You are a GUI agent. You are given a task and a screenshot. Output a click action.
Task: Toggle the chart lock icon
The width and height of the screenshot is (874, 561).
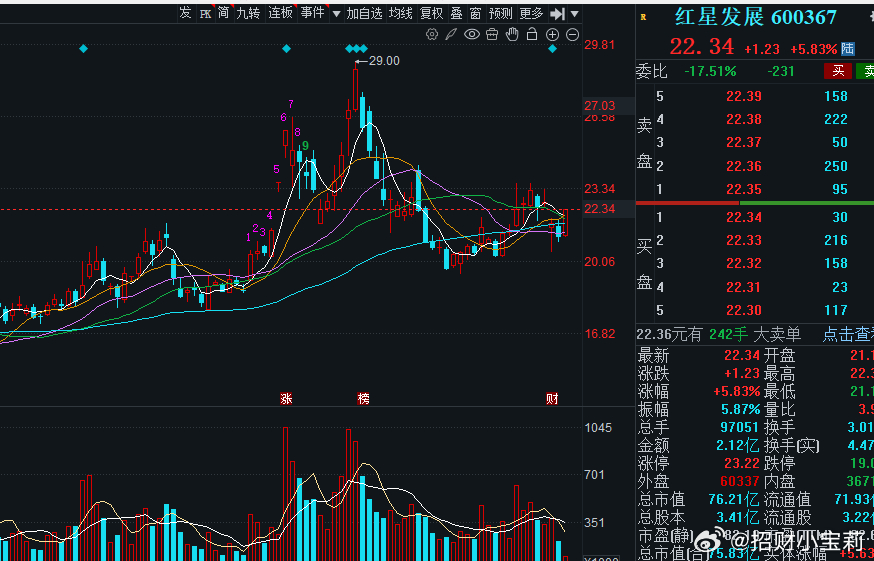pyautogui.click(x=532, y=35)
